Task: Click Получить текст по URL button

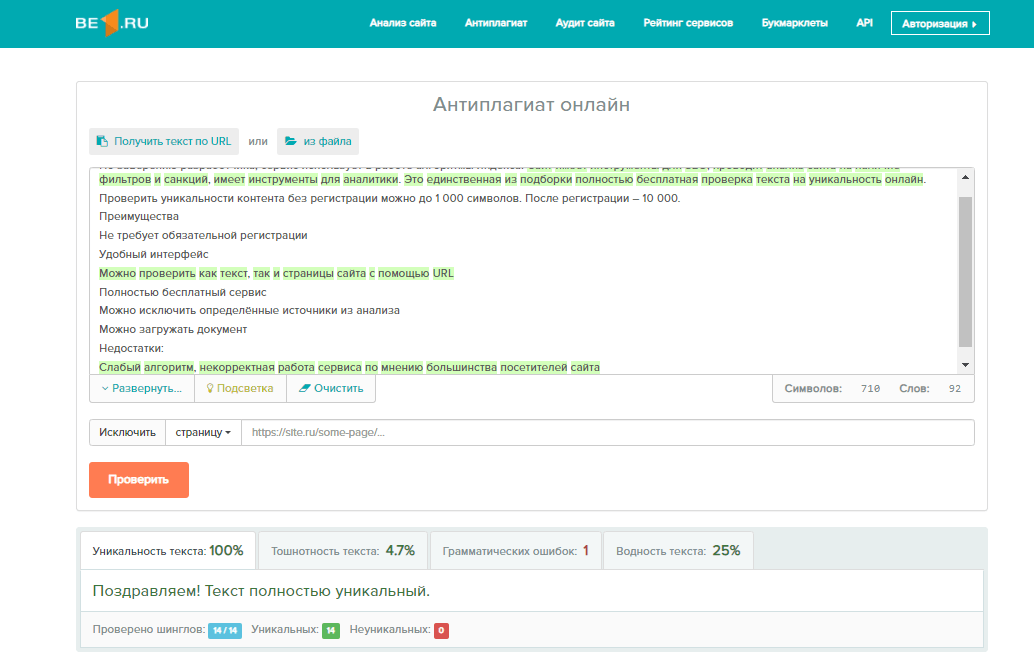Action: coord(164,141)
